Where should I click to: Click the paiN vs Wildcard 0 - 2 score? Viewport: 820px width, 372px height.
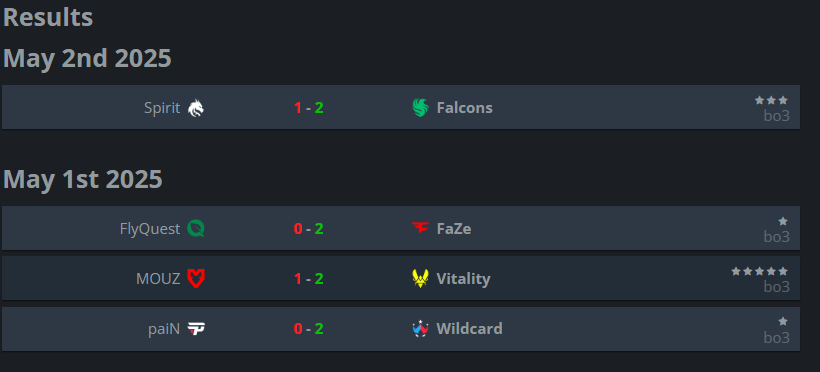[309, 329]
